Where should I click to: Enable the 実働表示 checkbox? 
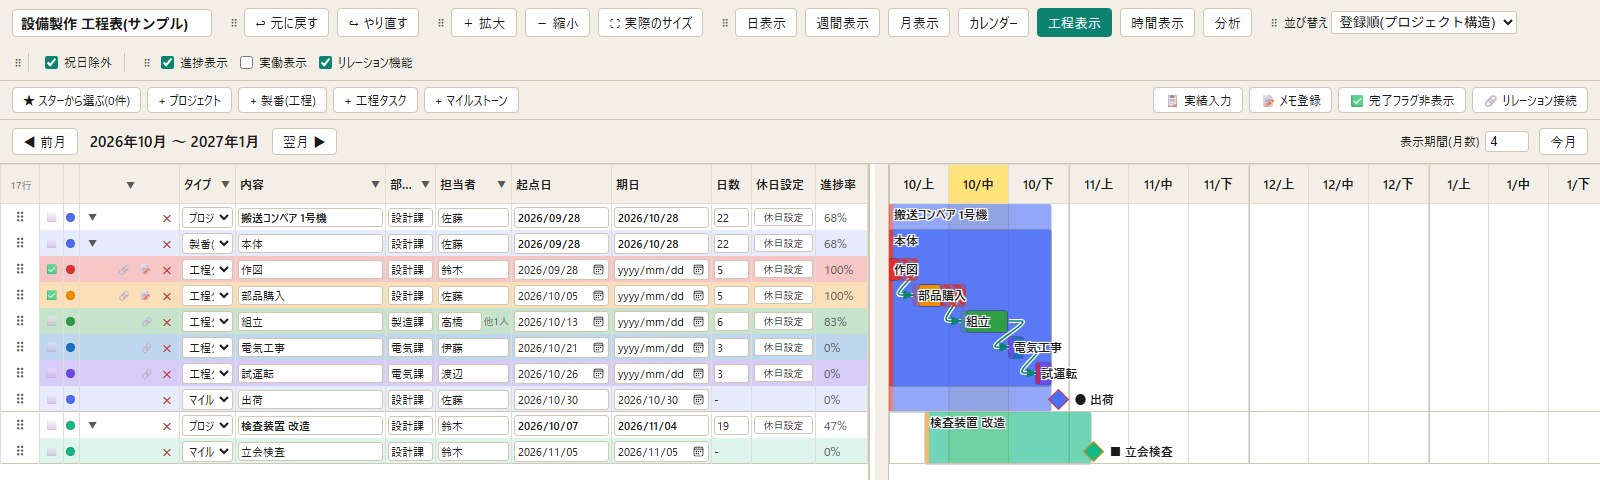coord(246,63)
